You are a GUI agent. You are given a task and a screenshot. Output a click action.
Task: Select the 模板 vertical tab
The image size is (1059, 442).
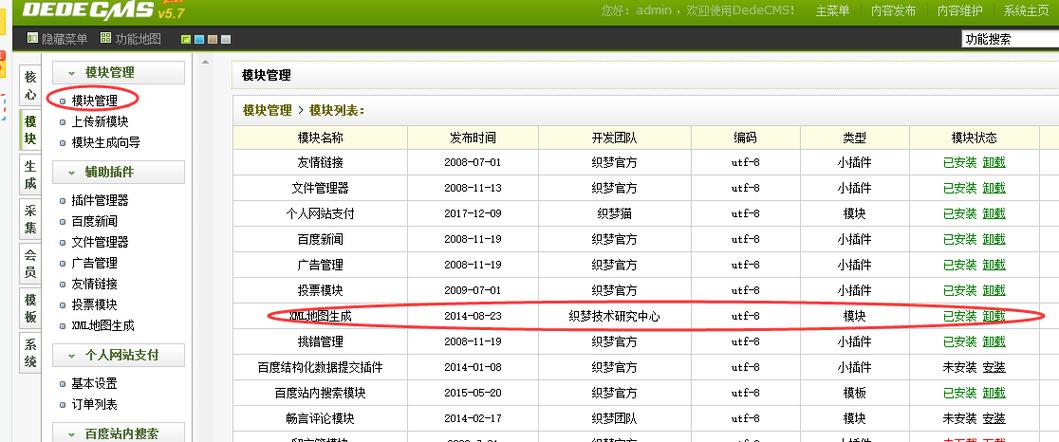click(30, 308)
